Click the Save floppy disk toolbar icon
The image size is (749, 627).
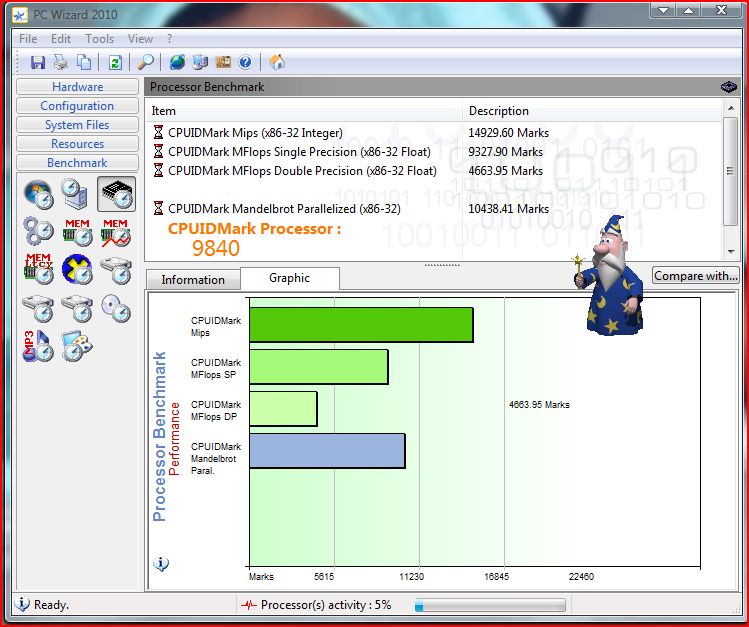coord(38,62)
